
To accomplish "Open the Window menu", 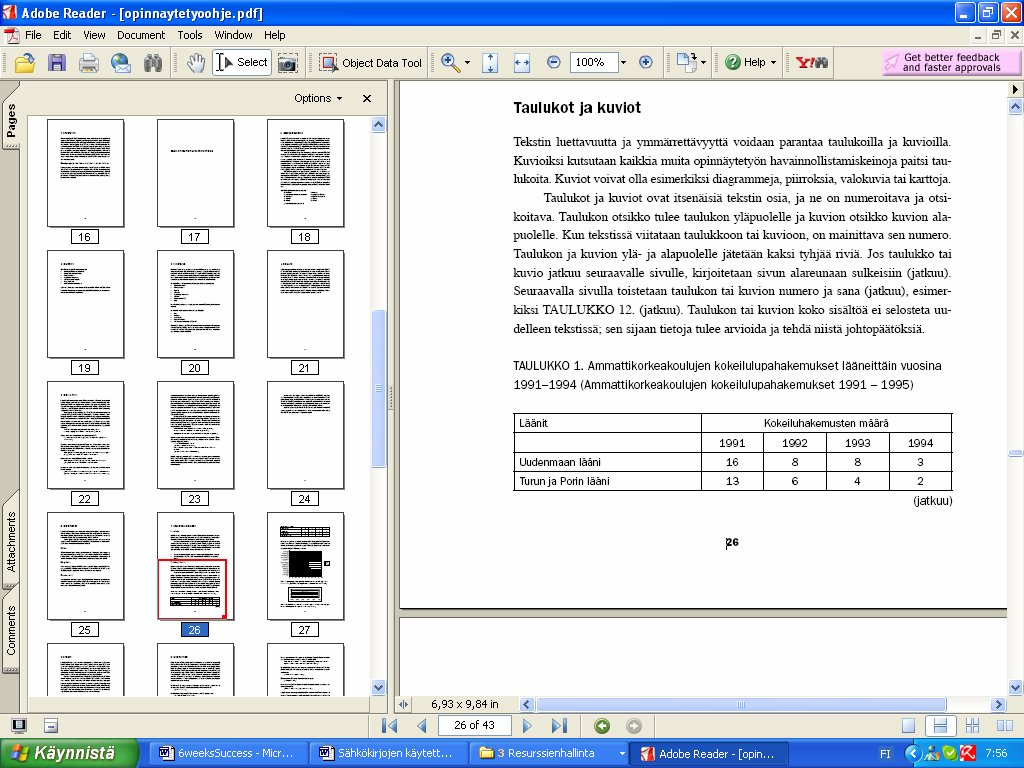I will tap(233, 35).
